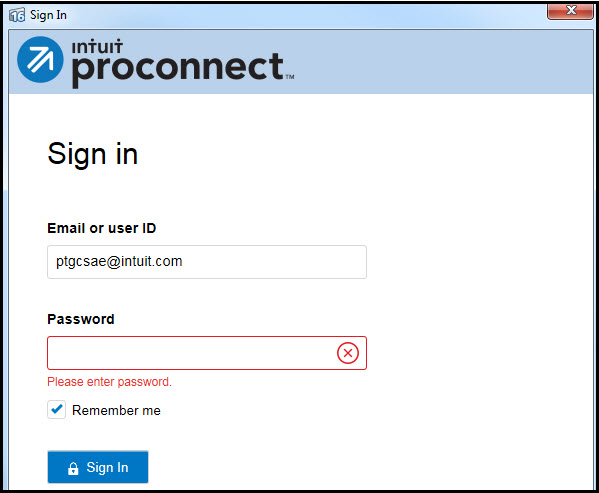Viewport: 599px width, 493px height.
Task: Click the large 'Sign in' heading
Action: coord(92,154)
